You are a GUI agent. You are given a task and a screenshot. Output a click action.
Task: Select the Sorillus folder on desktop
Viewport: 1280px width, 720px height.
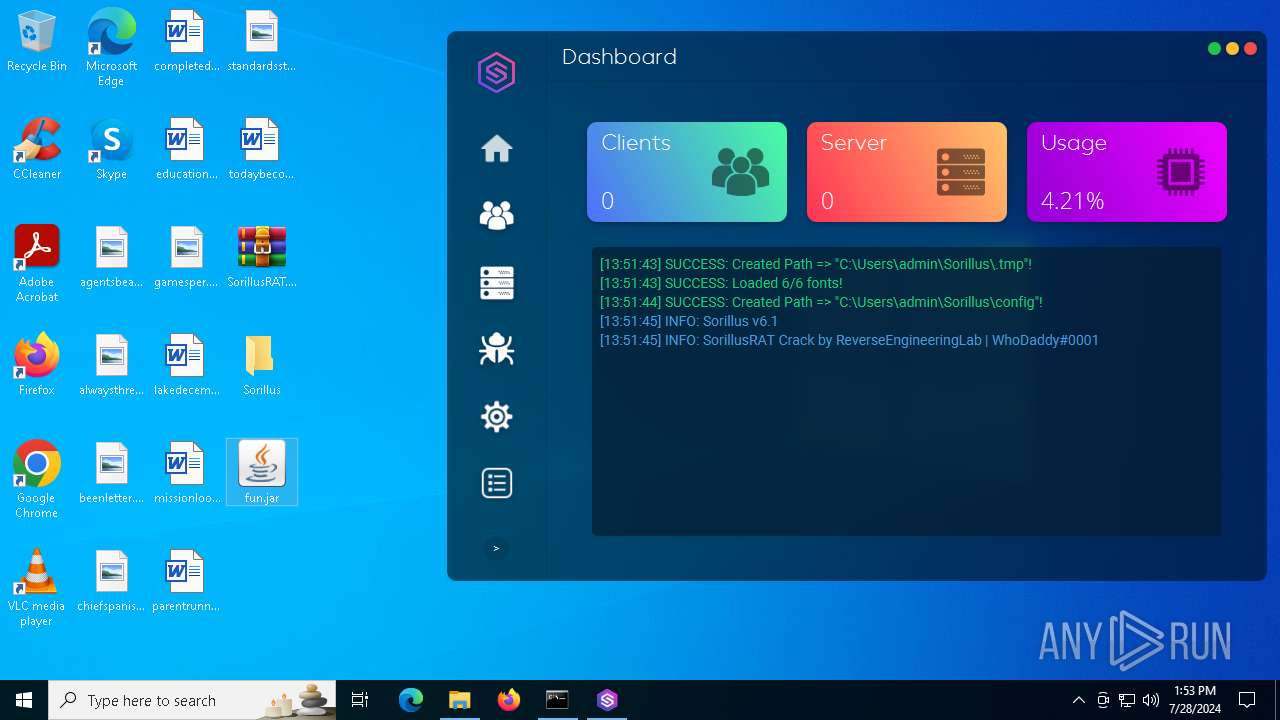[262, 365]
